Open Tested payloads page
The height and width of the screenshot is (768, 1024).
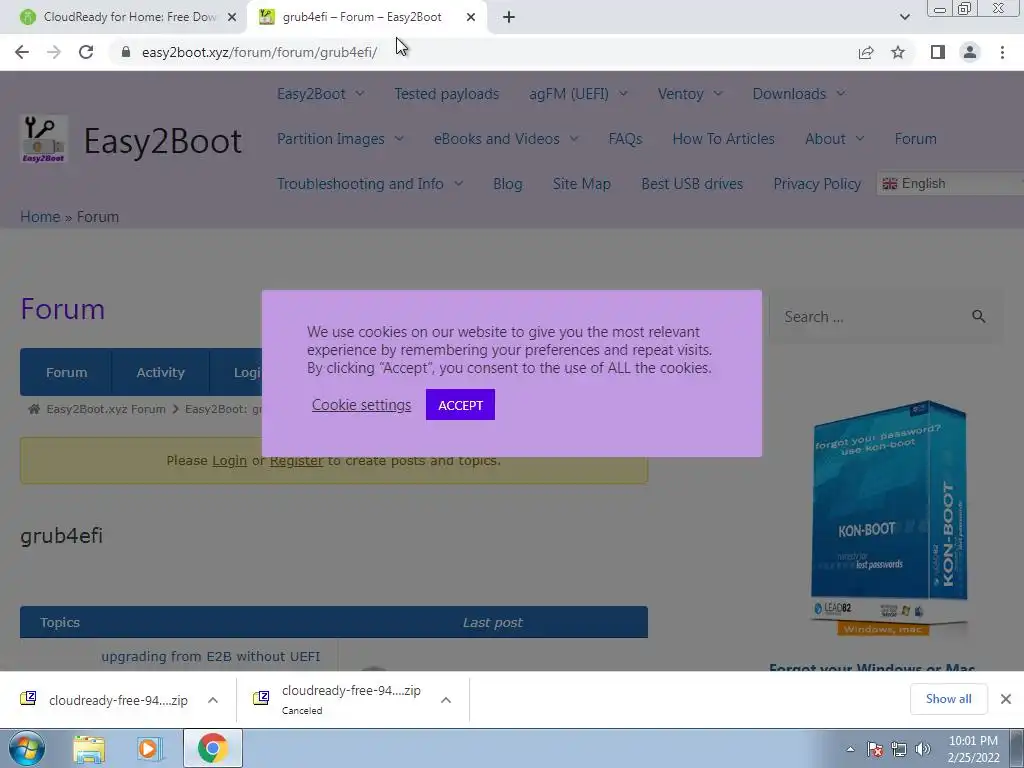pyautogui.click(x=447, y=94)
